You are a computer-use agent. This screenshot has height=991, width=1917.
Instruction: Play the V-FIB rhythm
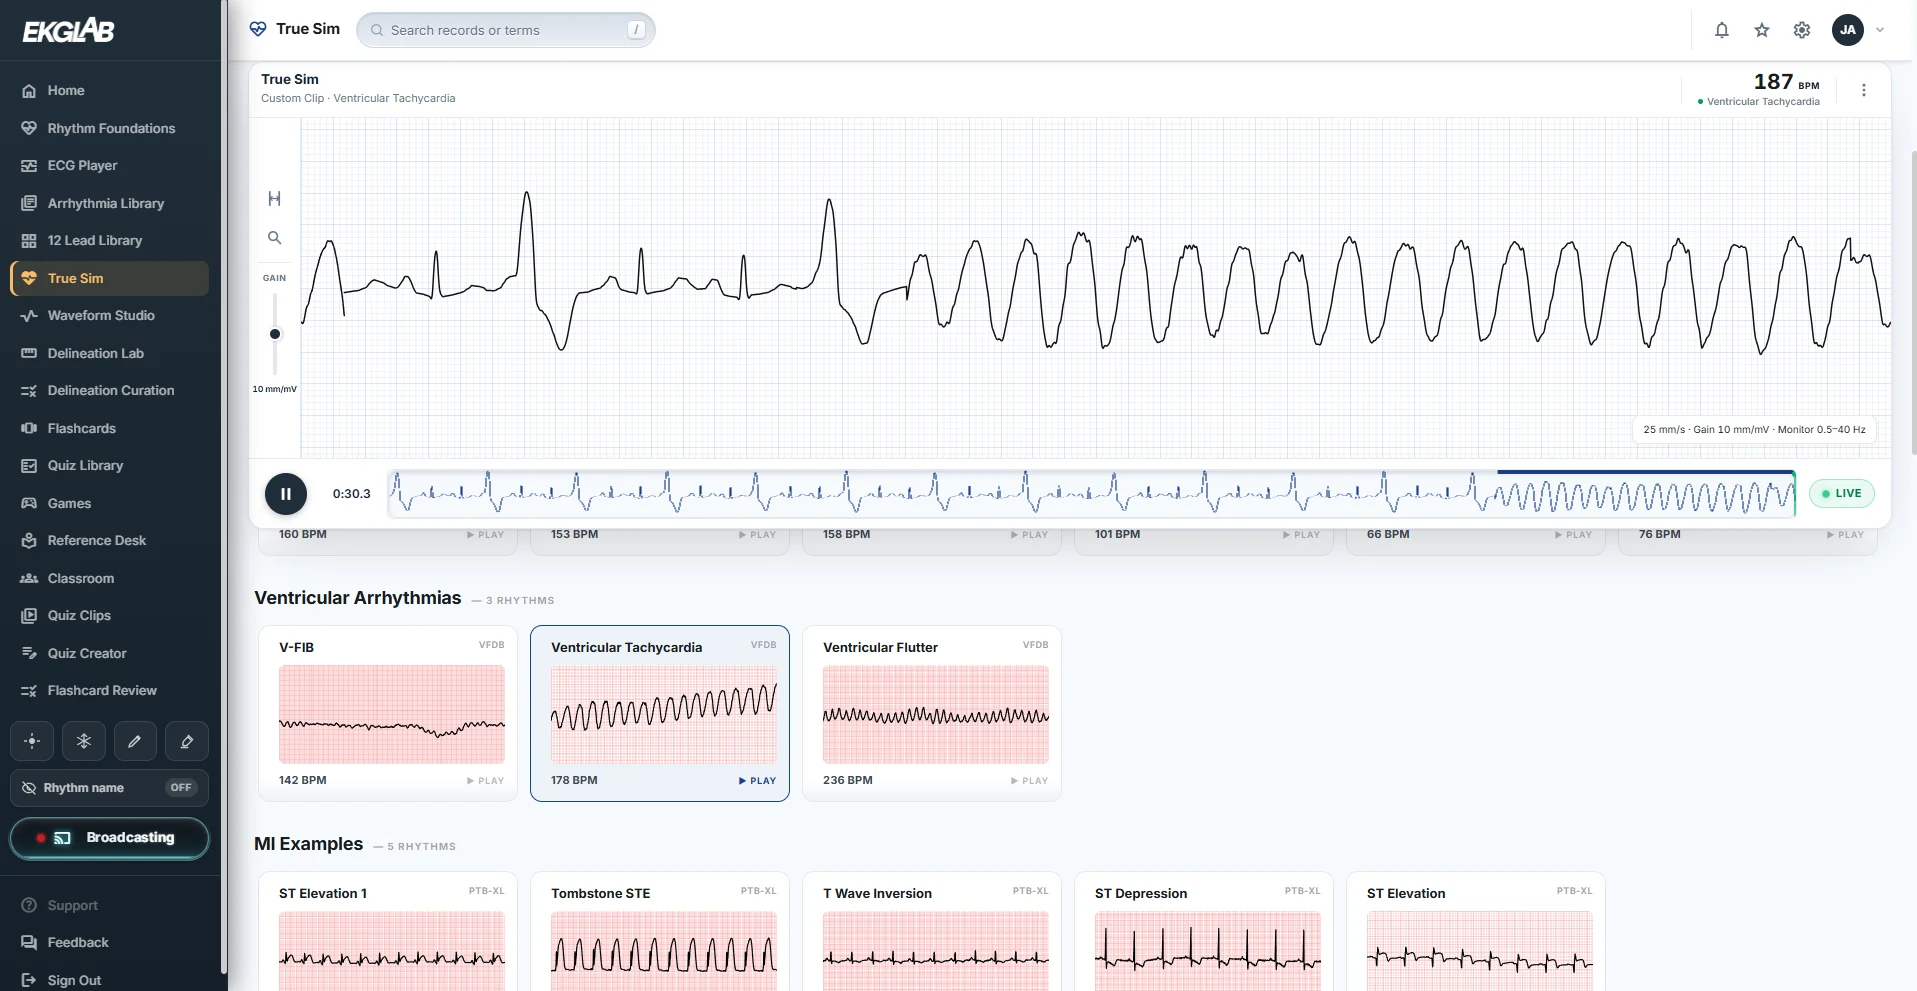pyautogui.click(x=485, y=781)
